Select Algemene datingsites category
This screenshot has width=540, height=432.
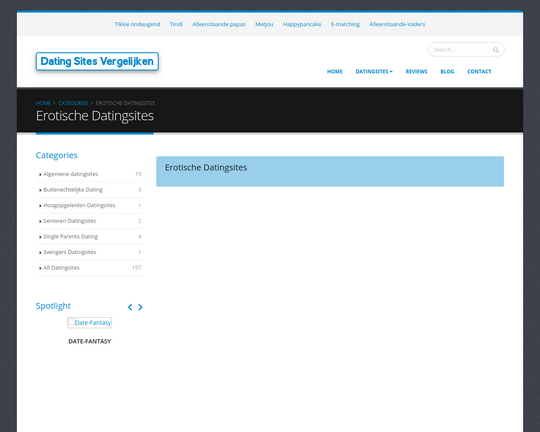coord(71,174)
